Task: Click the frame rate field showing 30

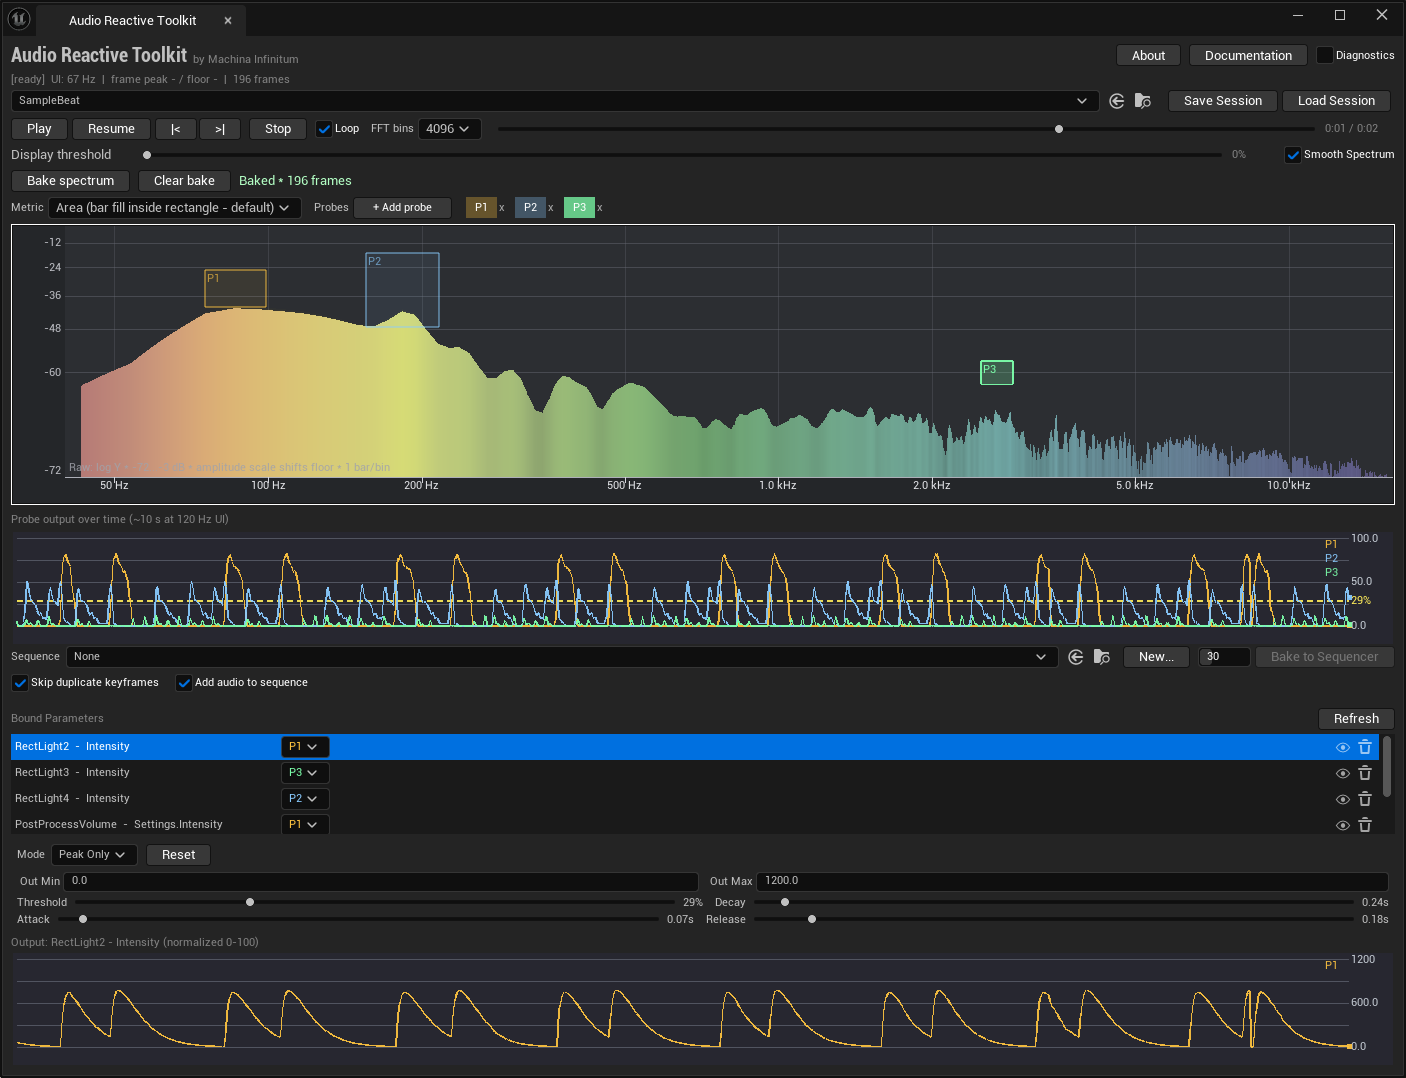Action: [1225, 657]
